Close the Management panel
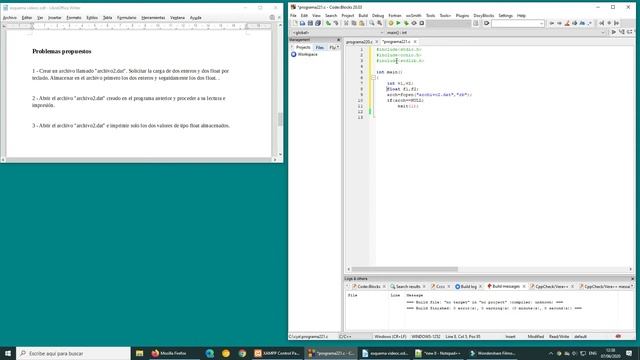This screenshot has width=640, height=360. coord(338,40)
